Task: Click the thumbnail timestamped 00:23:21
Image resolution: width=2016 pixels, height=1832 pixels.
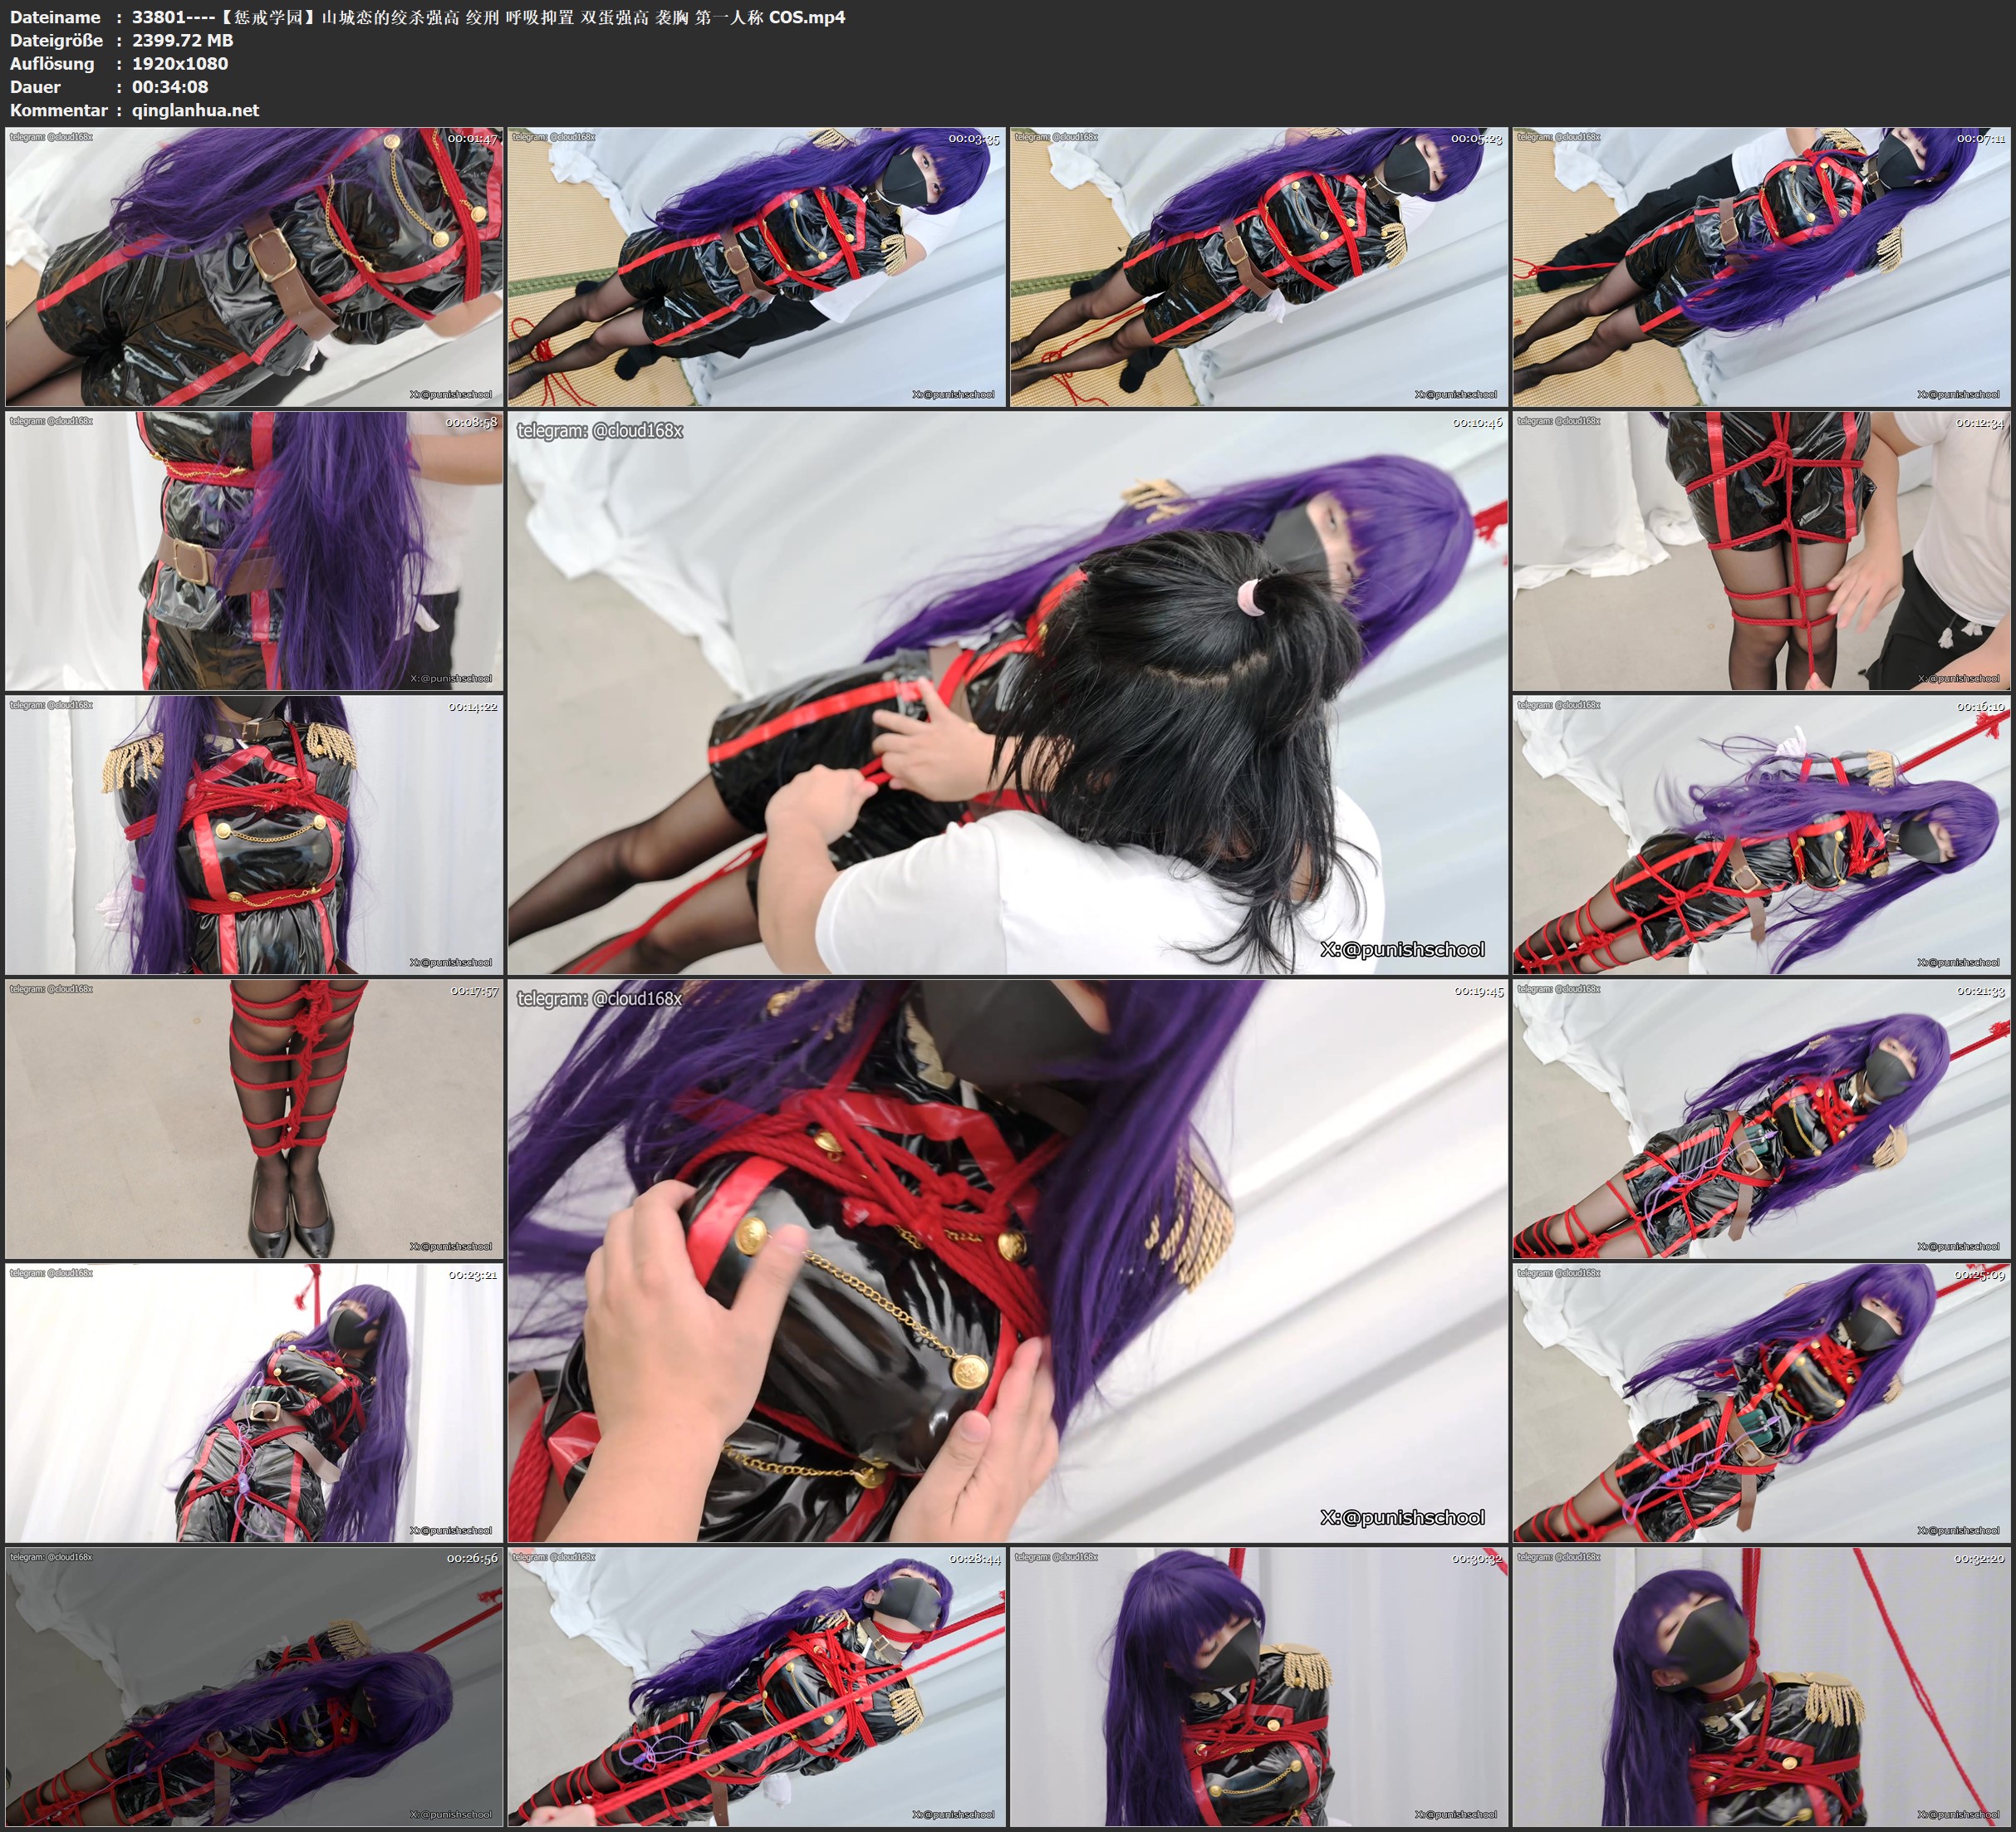Action: click(x=254, y=1402)
